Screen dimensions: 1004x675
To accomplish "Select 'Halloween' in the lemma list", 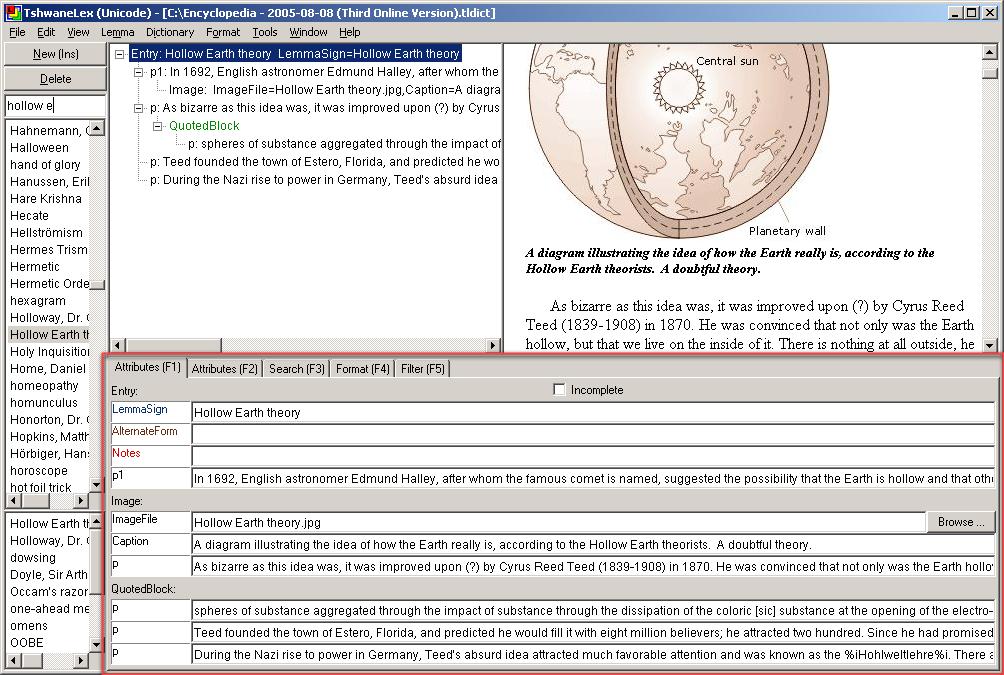I will coord(39,147).
